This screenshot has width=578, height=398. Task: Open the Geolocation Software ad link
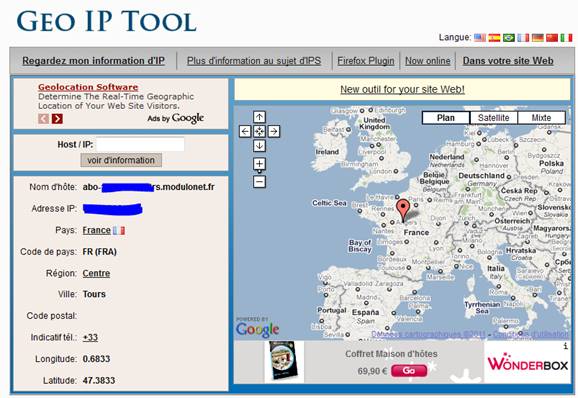[88, 87]
